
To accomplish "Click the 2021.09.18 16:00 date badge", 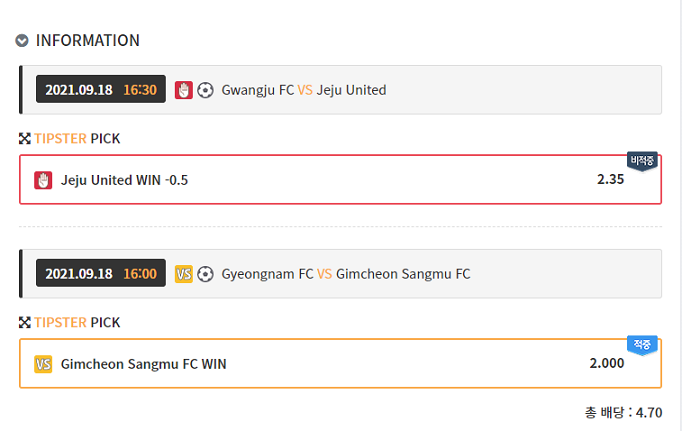I will (101, 274).
